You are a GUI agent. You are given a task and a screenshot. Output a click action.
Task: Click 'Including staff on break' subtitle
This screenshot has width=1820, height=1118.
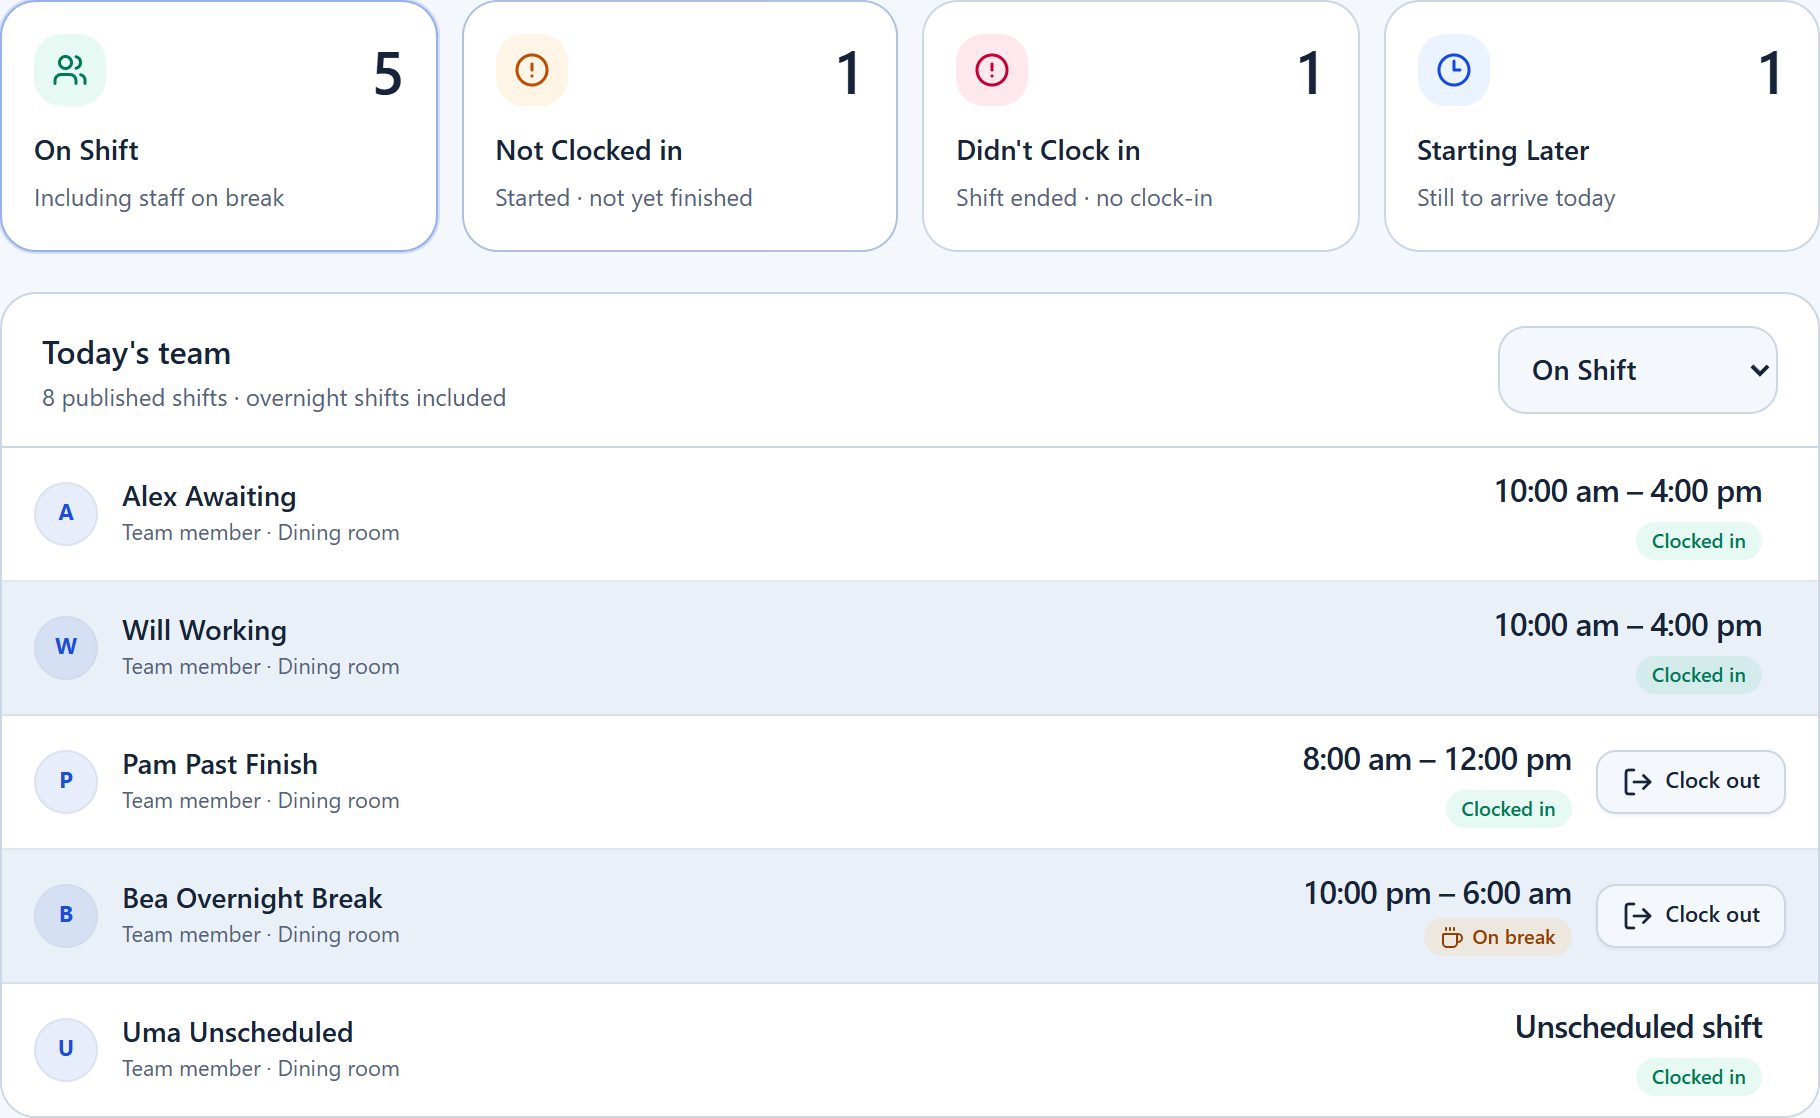tap(159, 198)
